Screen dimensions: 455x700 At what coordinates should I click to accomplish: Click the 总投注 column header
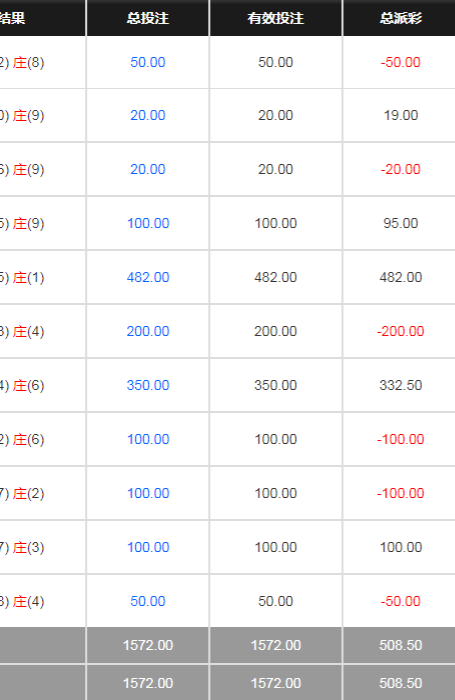pos(148,18)
